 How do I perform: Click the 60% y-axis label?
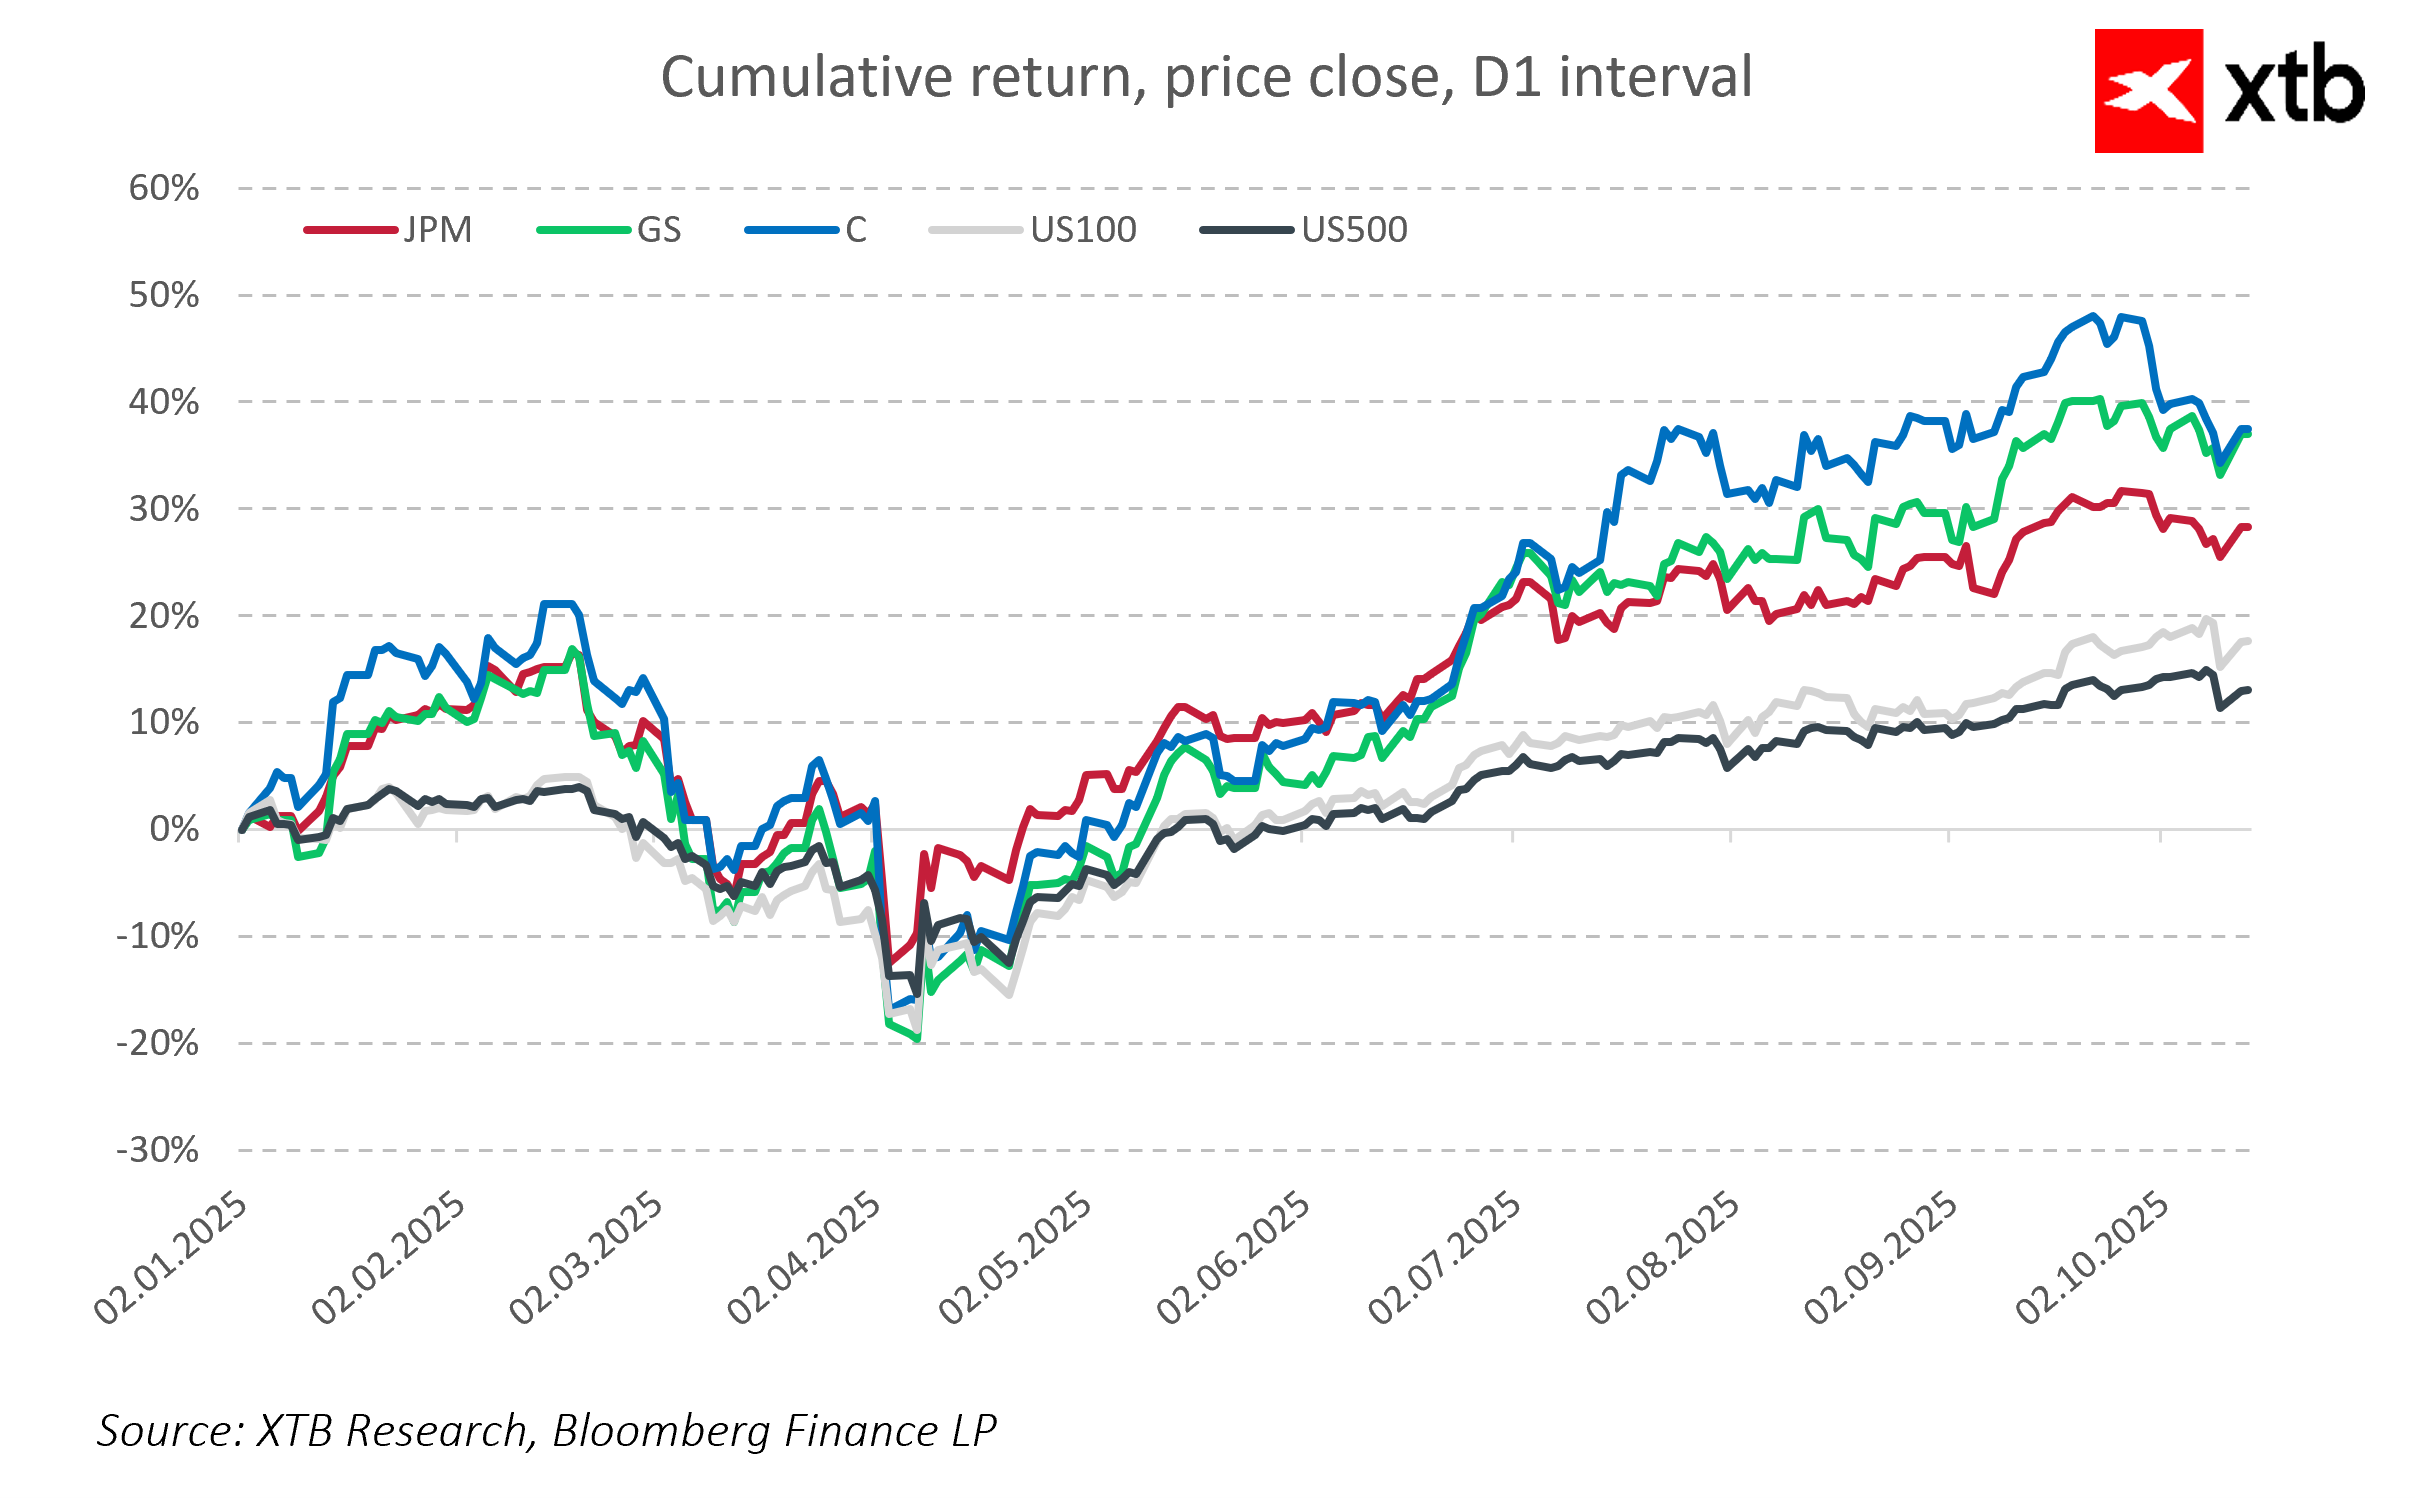[x=164, y=188]
